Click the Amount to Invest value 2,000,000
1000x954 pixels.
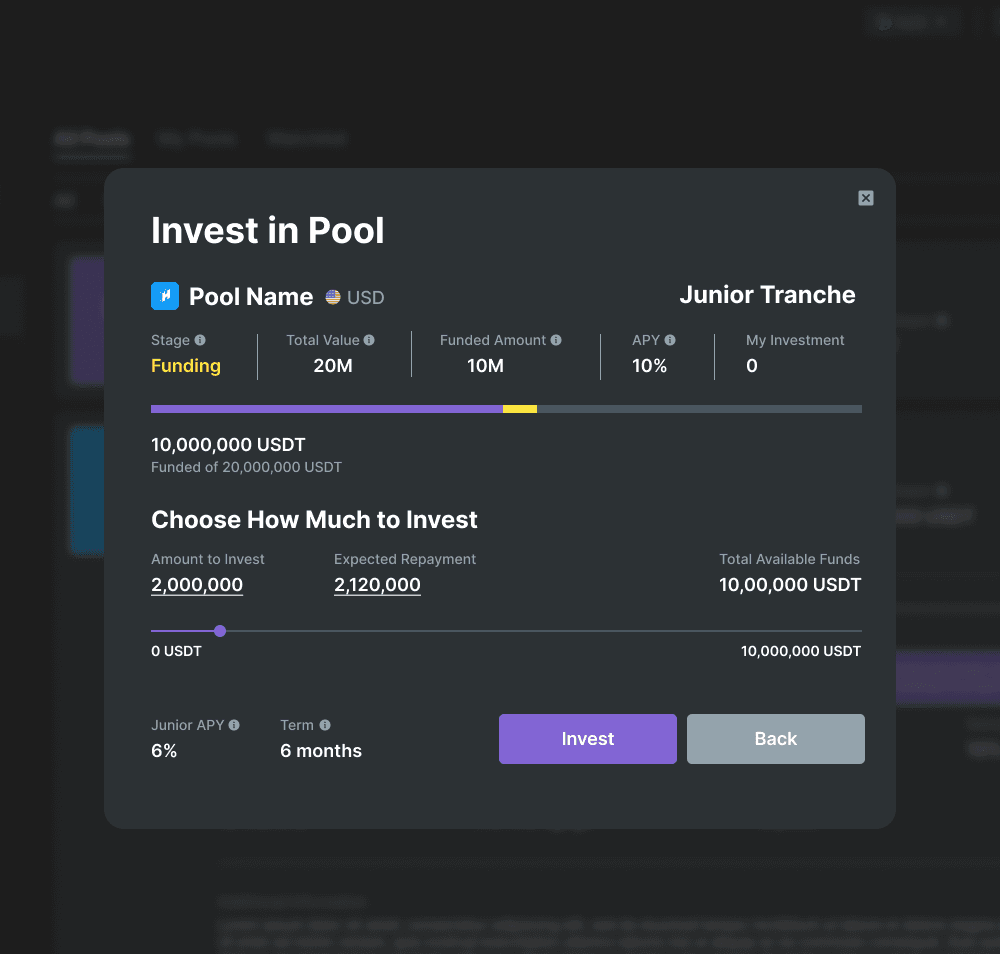click(197, 584)
